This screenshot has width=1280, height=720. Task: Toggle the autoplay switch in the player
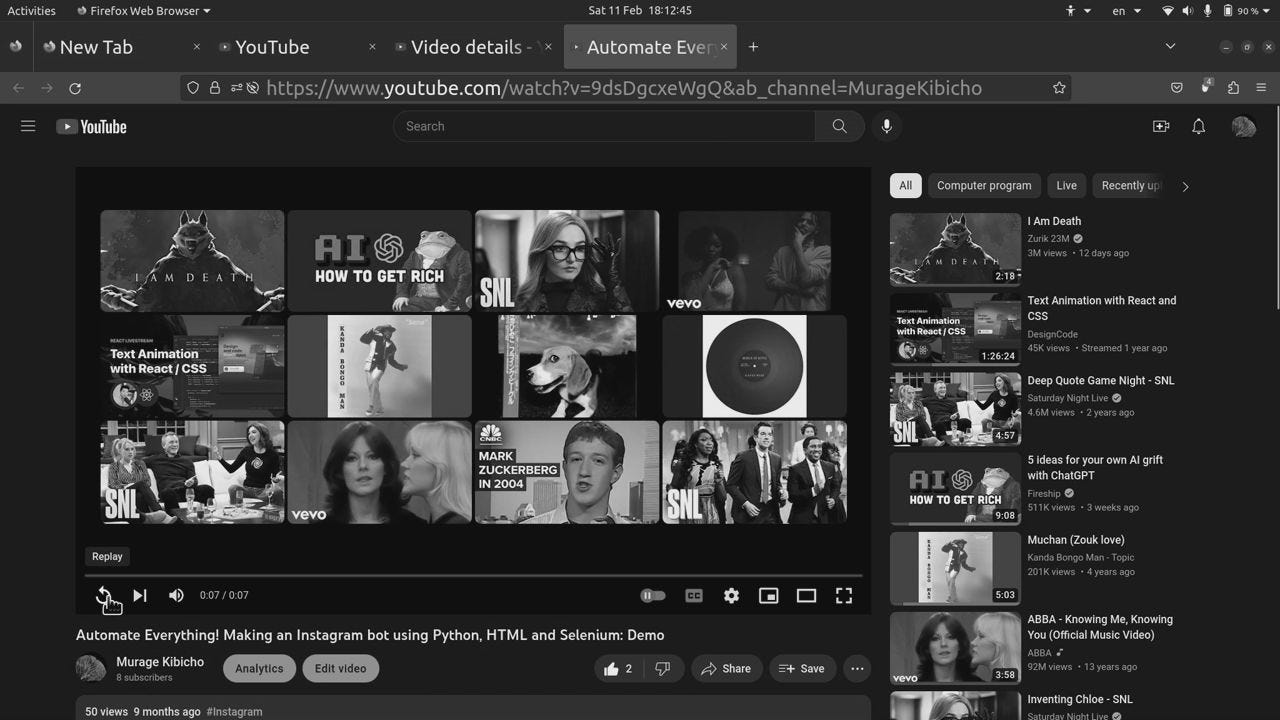point(653,595)
